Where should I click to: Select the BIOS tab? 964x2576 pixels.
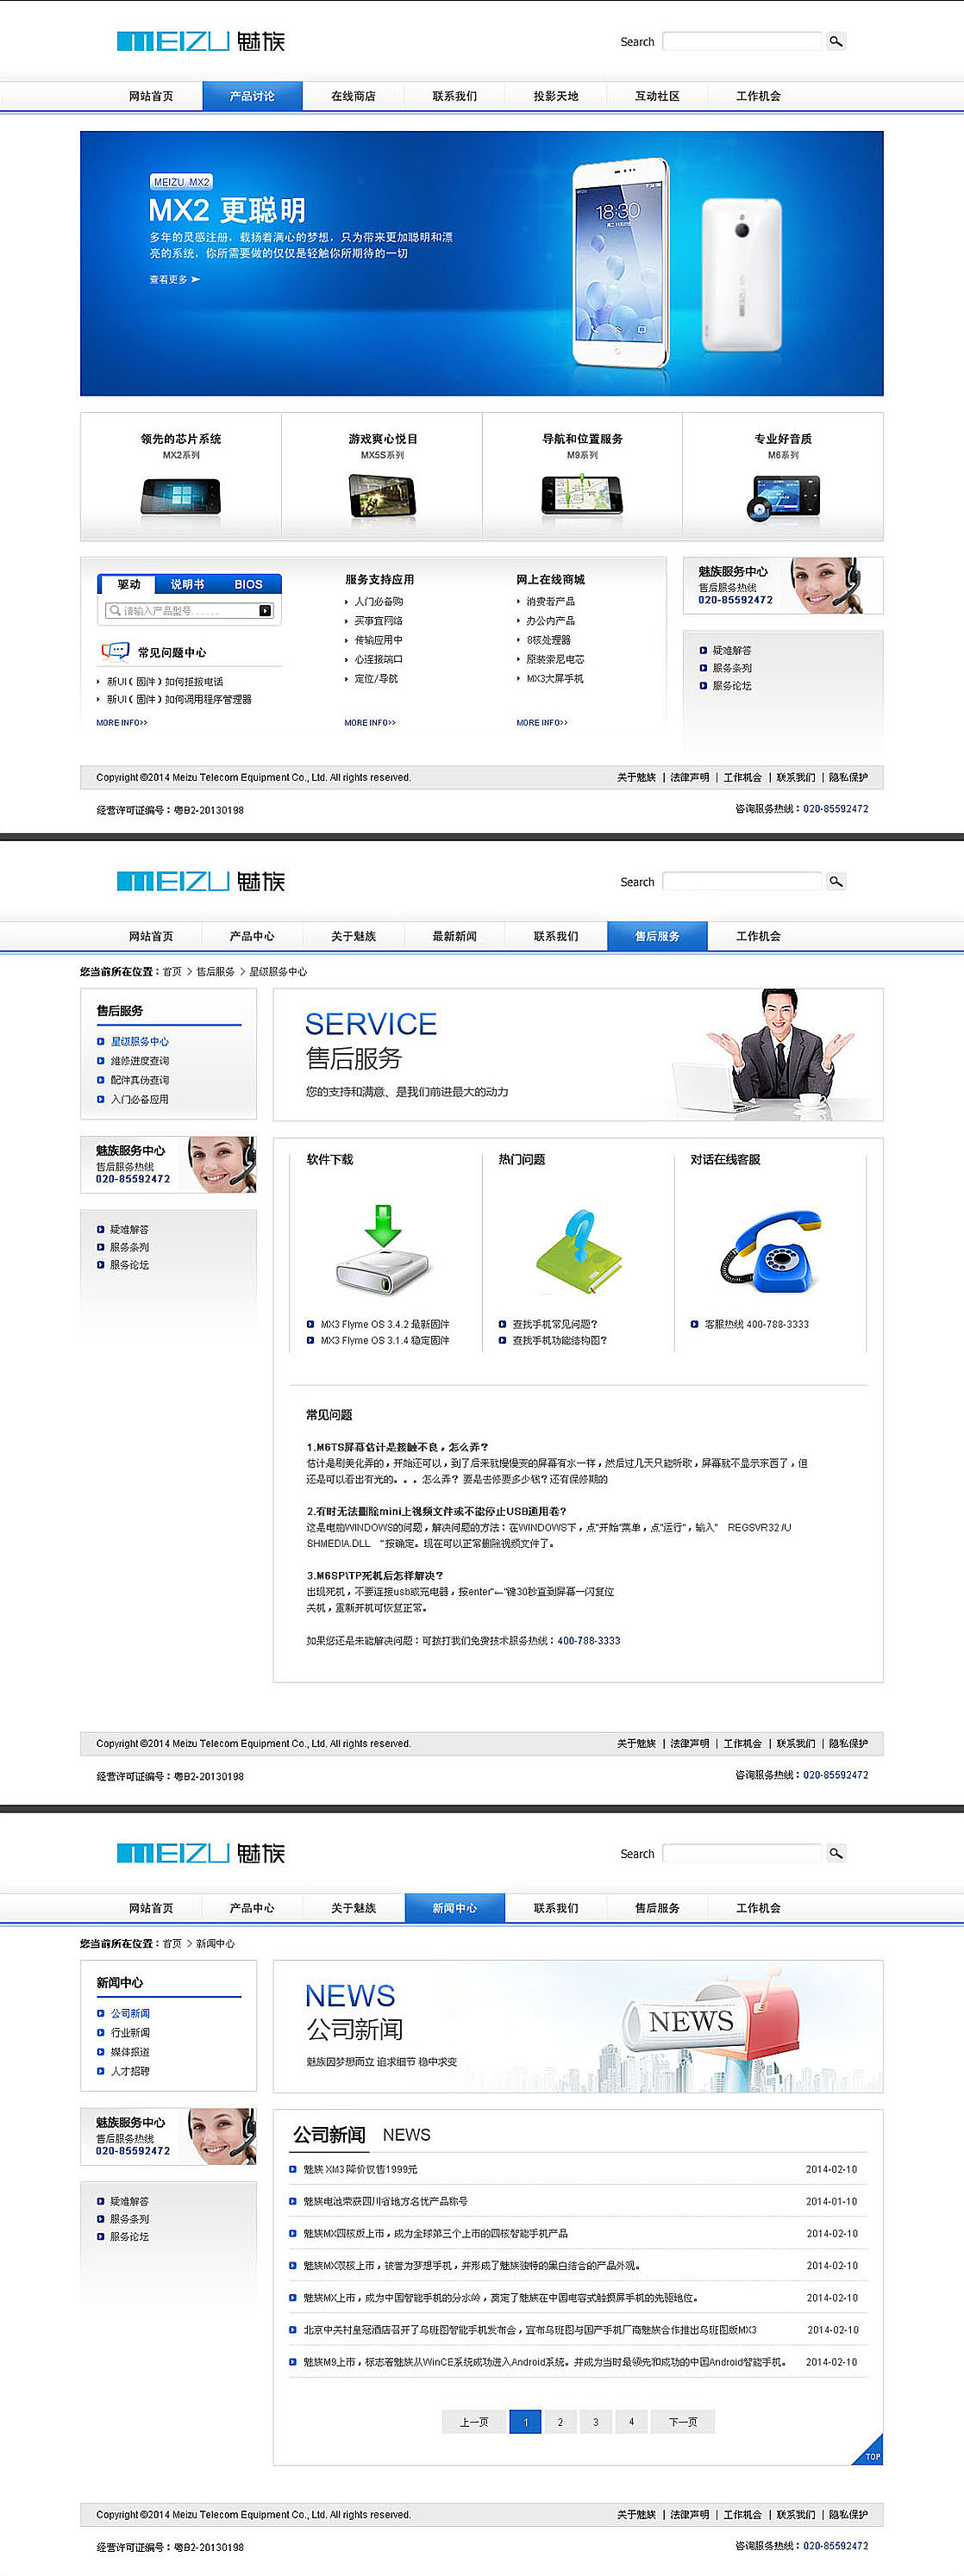click(249, 584)
